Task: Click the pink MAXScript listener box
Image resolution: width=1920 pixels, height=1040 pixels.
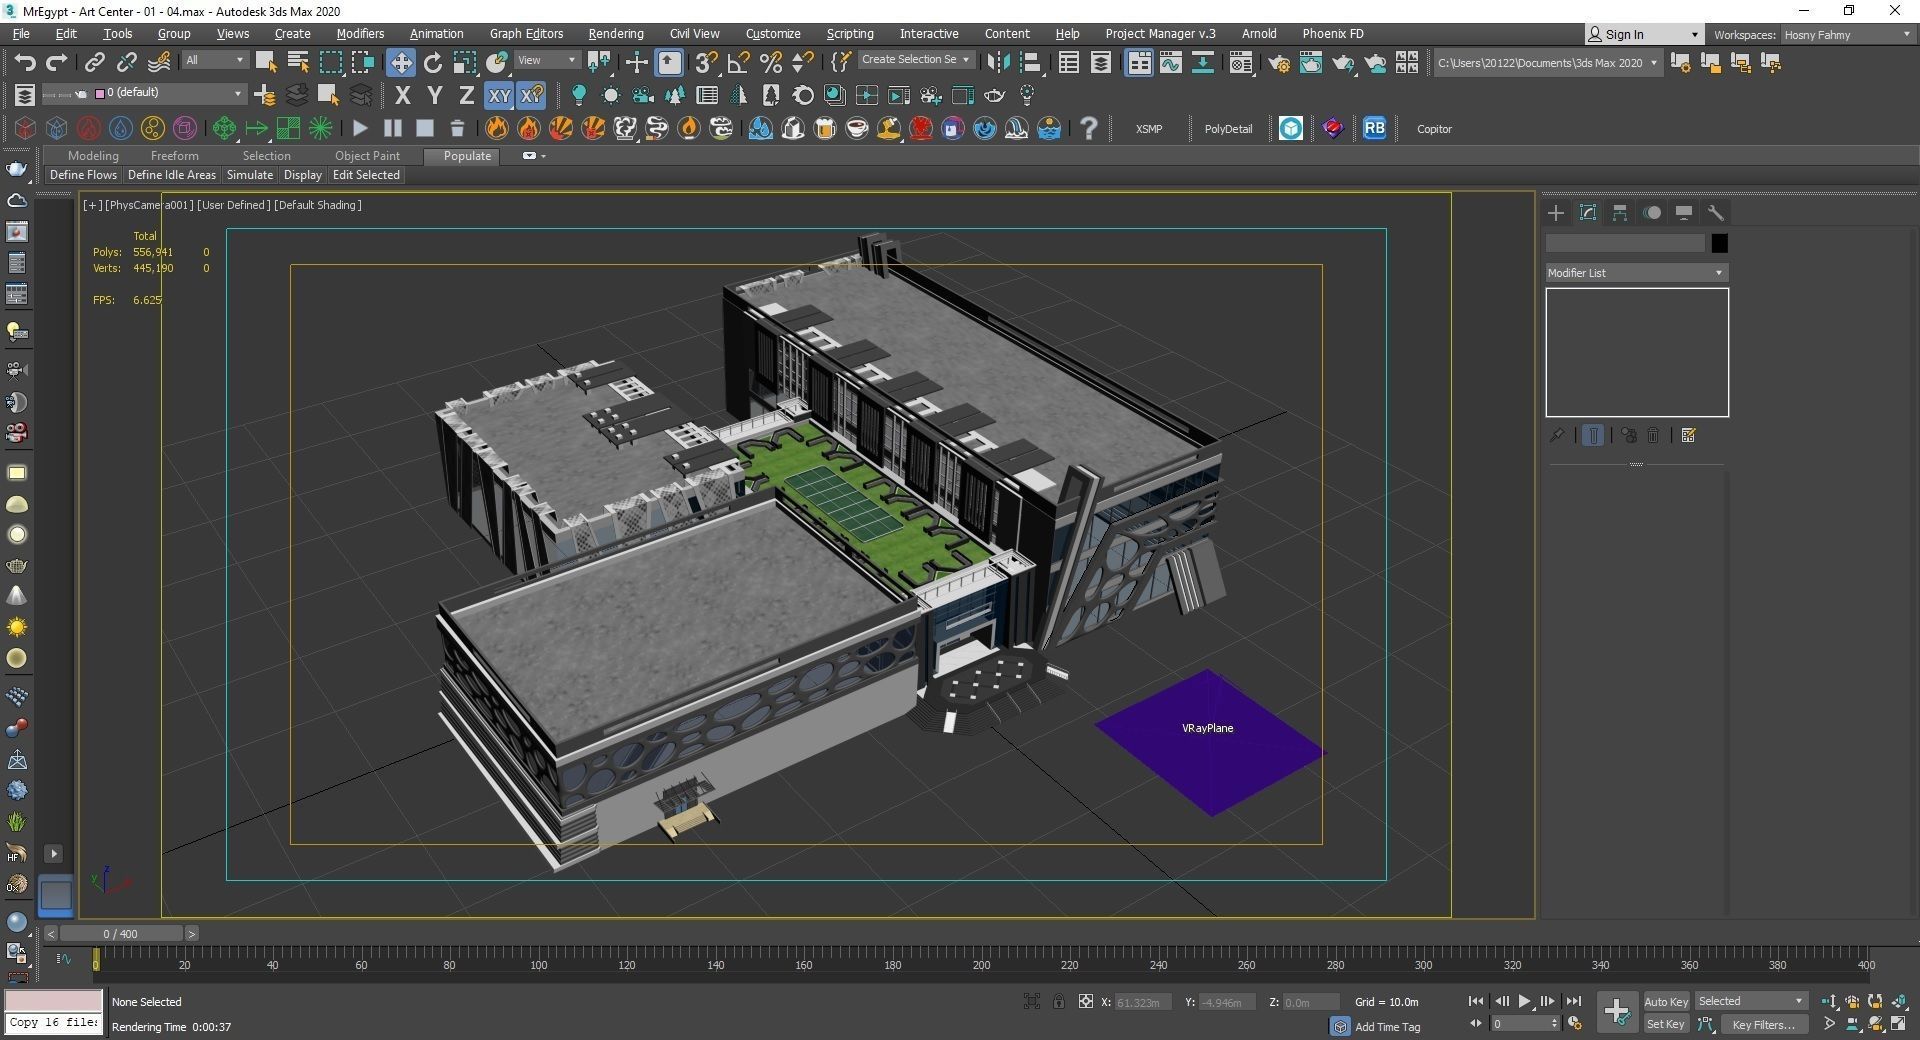Action: 54,1000
